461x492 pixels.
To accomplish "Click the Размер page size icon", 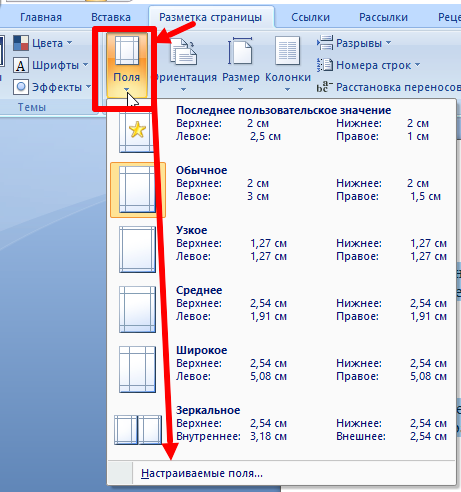I will click(x=240, y=51).
